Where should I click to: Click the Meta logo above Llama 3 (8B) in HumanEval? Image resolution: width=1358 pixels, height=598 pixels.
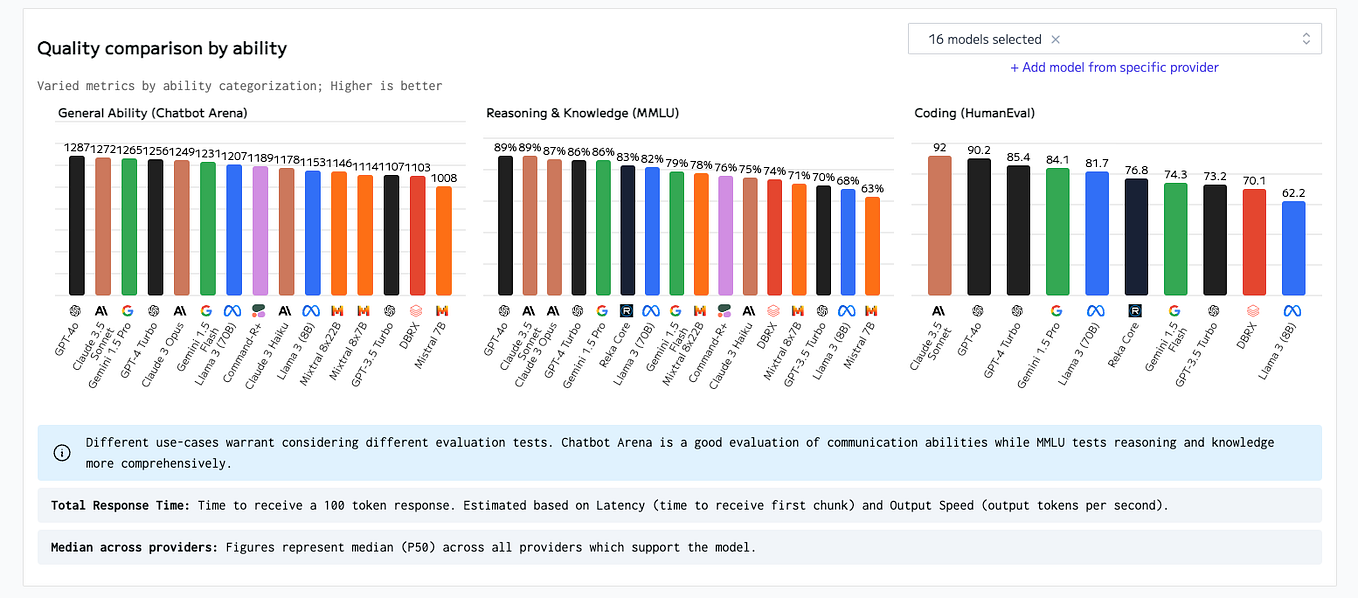(x=1293, y=311)
